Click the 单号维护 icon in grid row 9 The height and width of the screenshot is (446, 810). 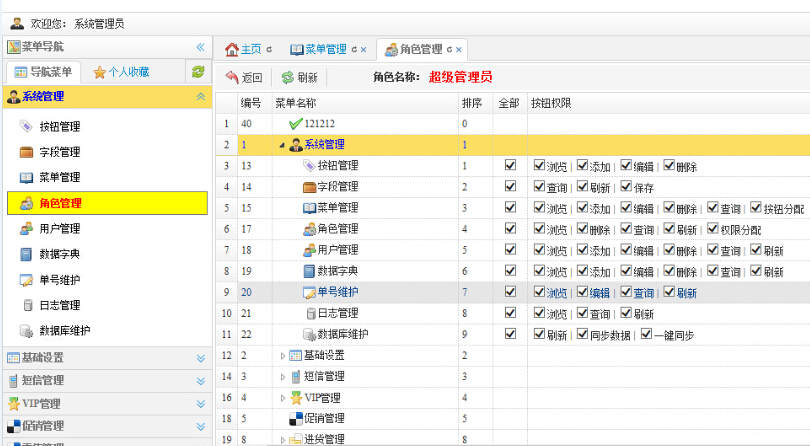click(309, 293)
